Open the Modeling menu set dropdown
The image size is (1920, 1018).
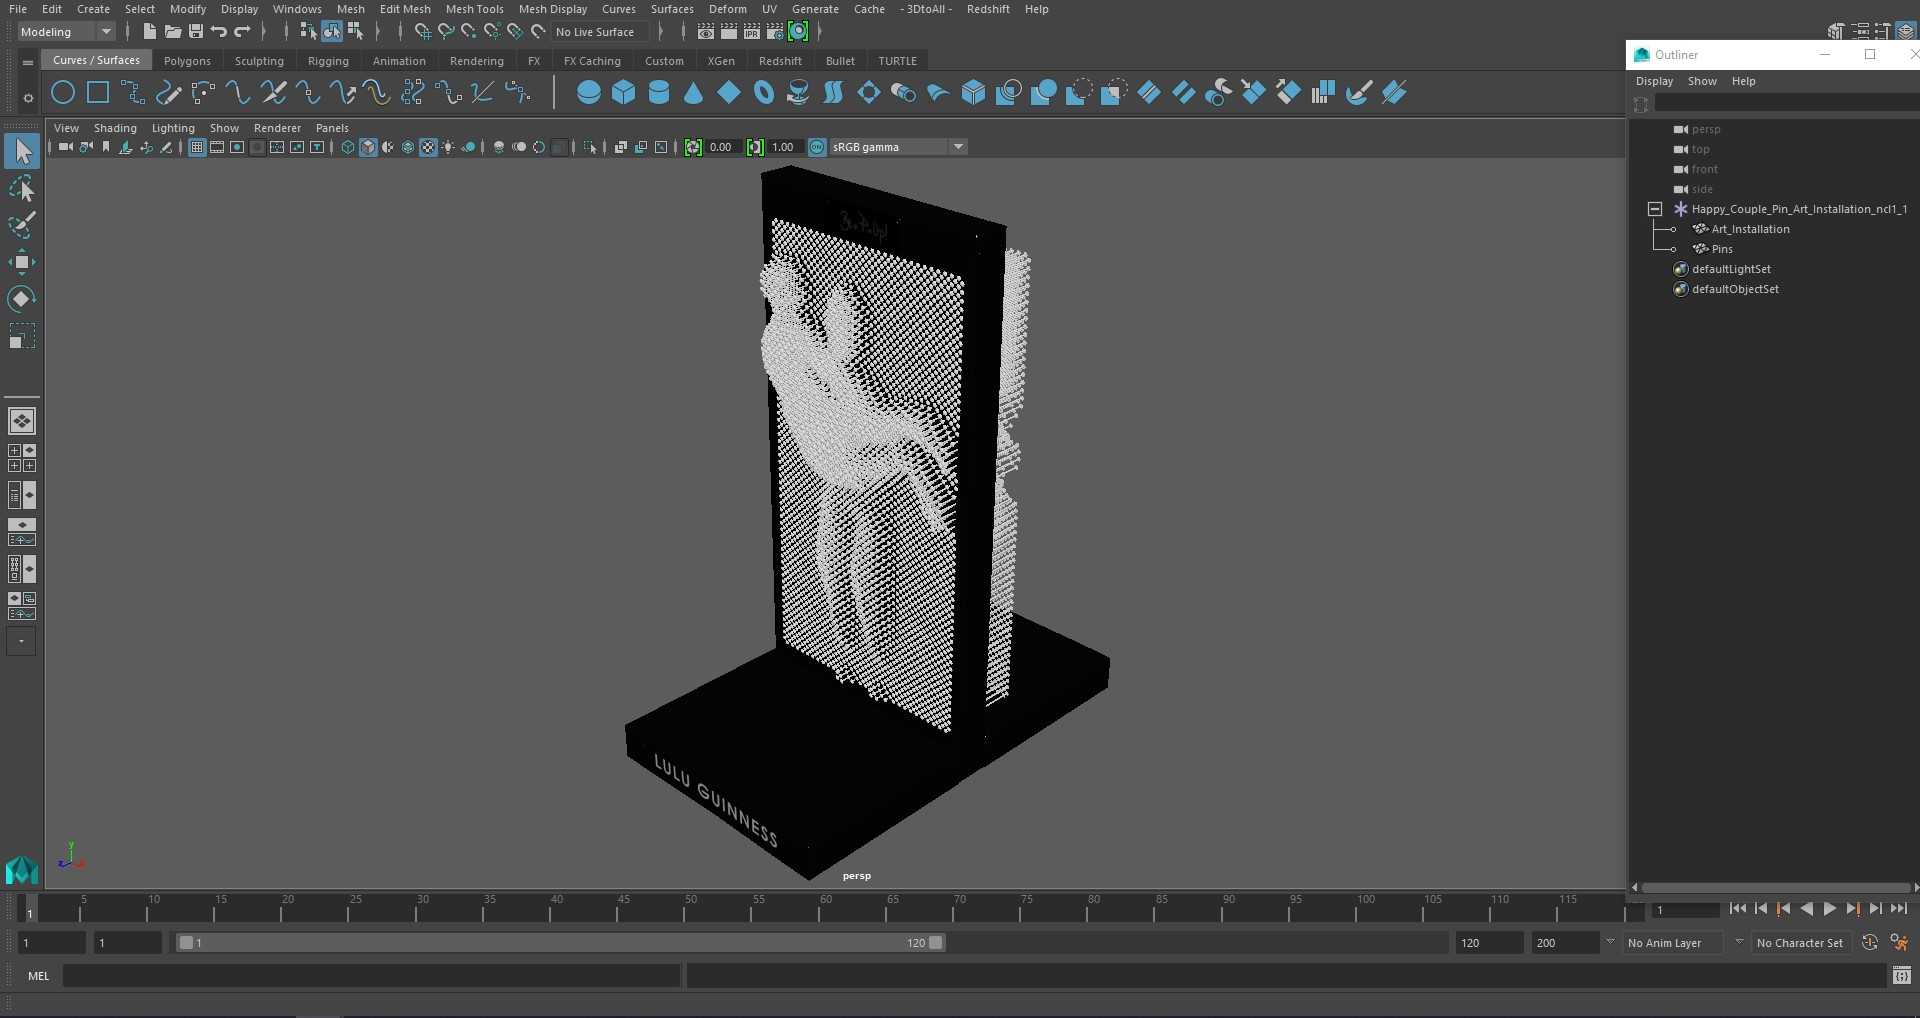pos(66,32)
